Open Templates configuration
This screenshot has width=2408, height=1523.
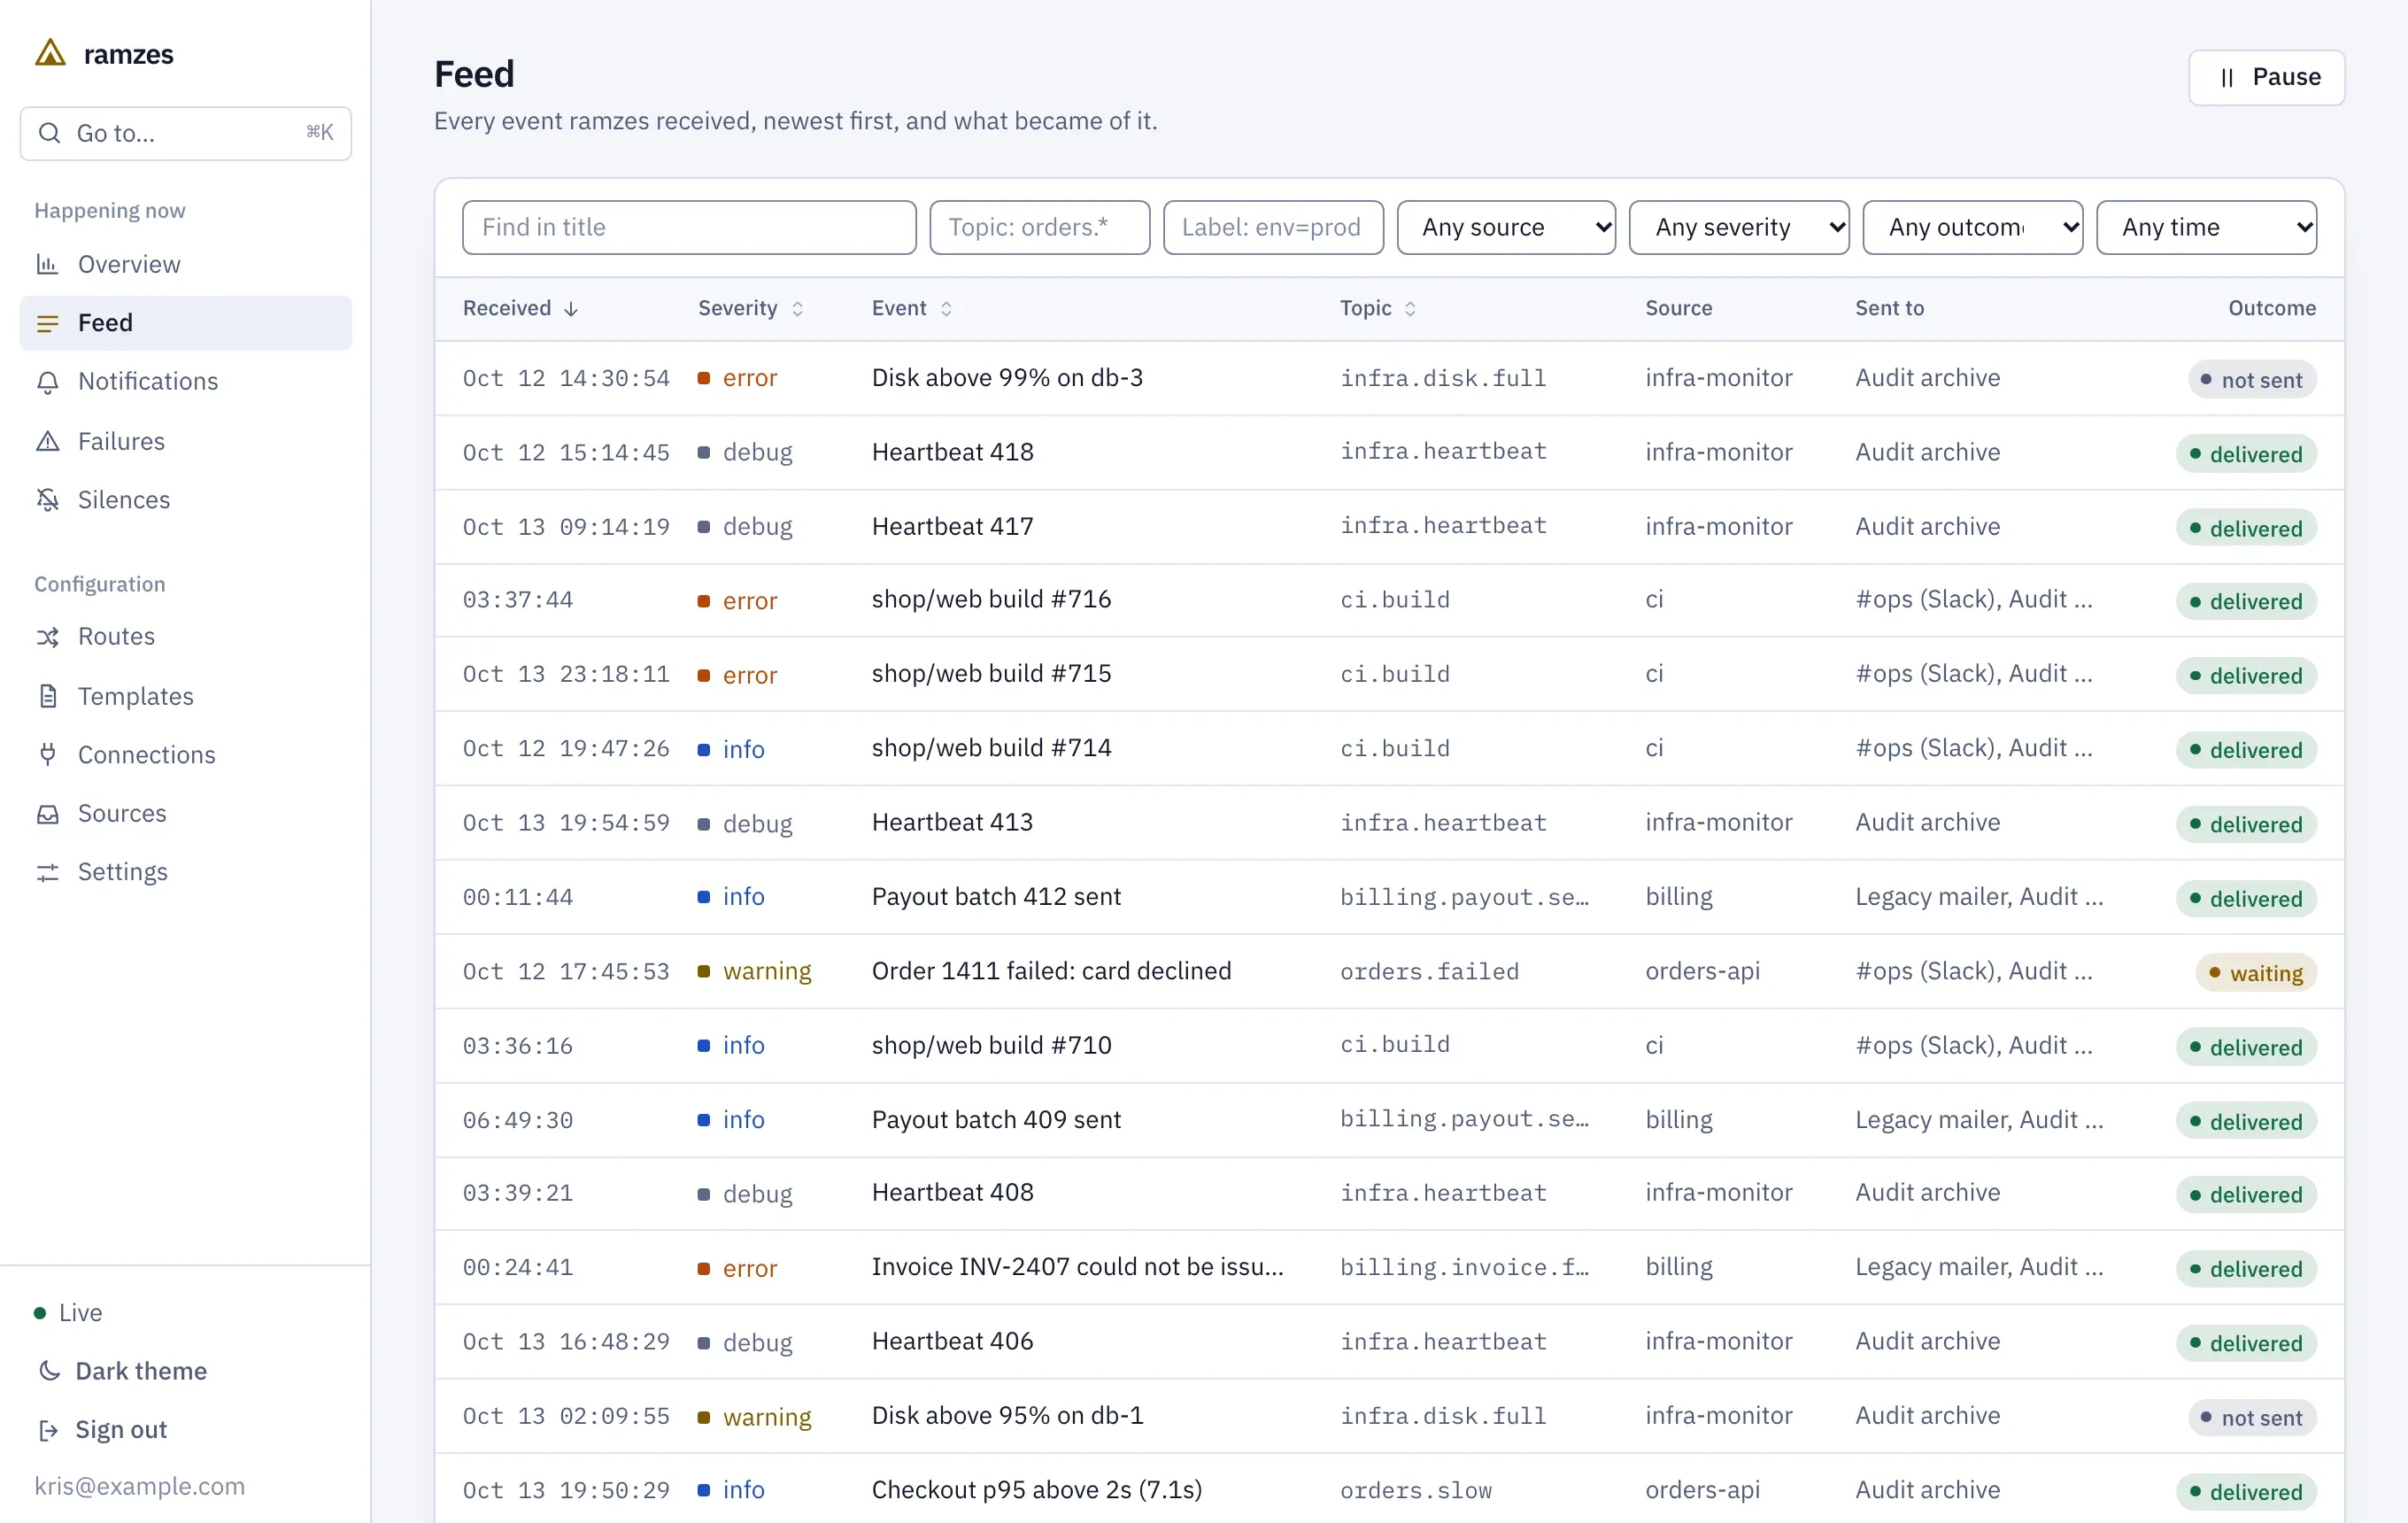coord(186,696)
